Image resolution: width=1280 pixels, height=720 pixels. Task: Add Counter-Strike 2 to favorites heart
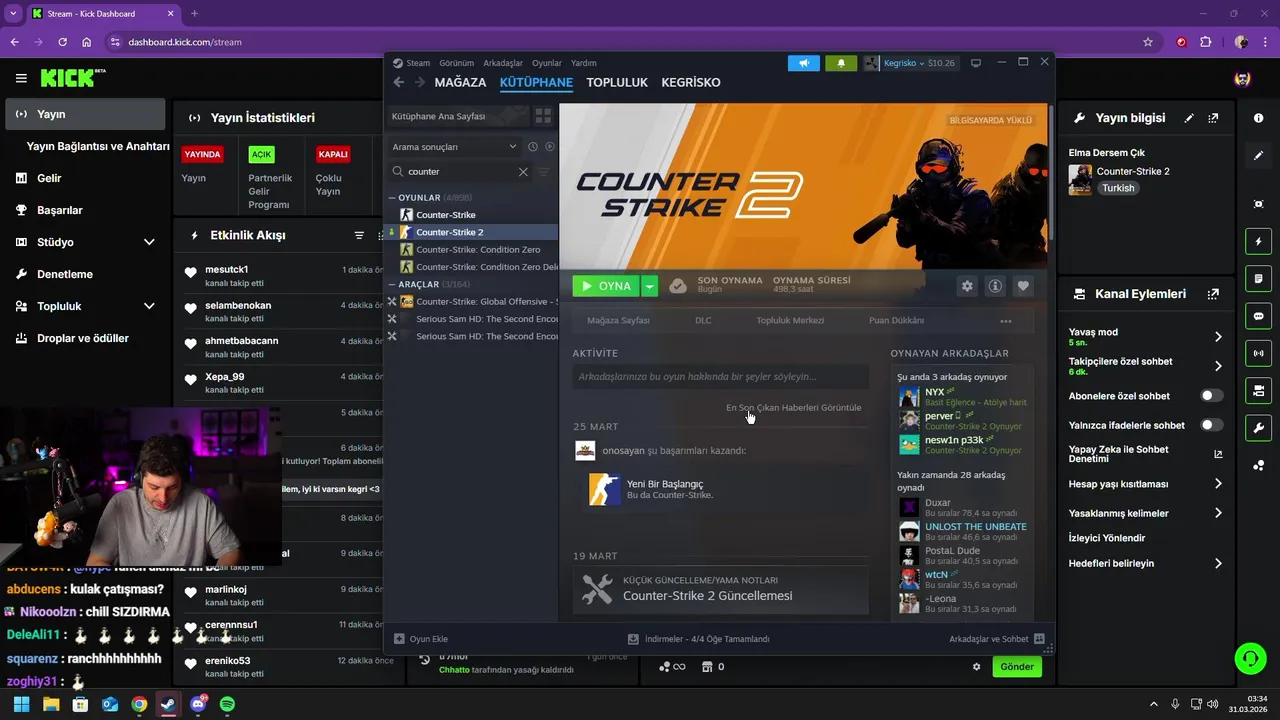(1023, 286)
